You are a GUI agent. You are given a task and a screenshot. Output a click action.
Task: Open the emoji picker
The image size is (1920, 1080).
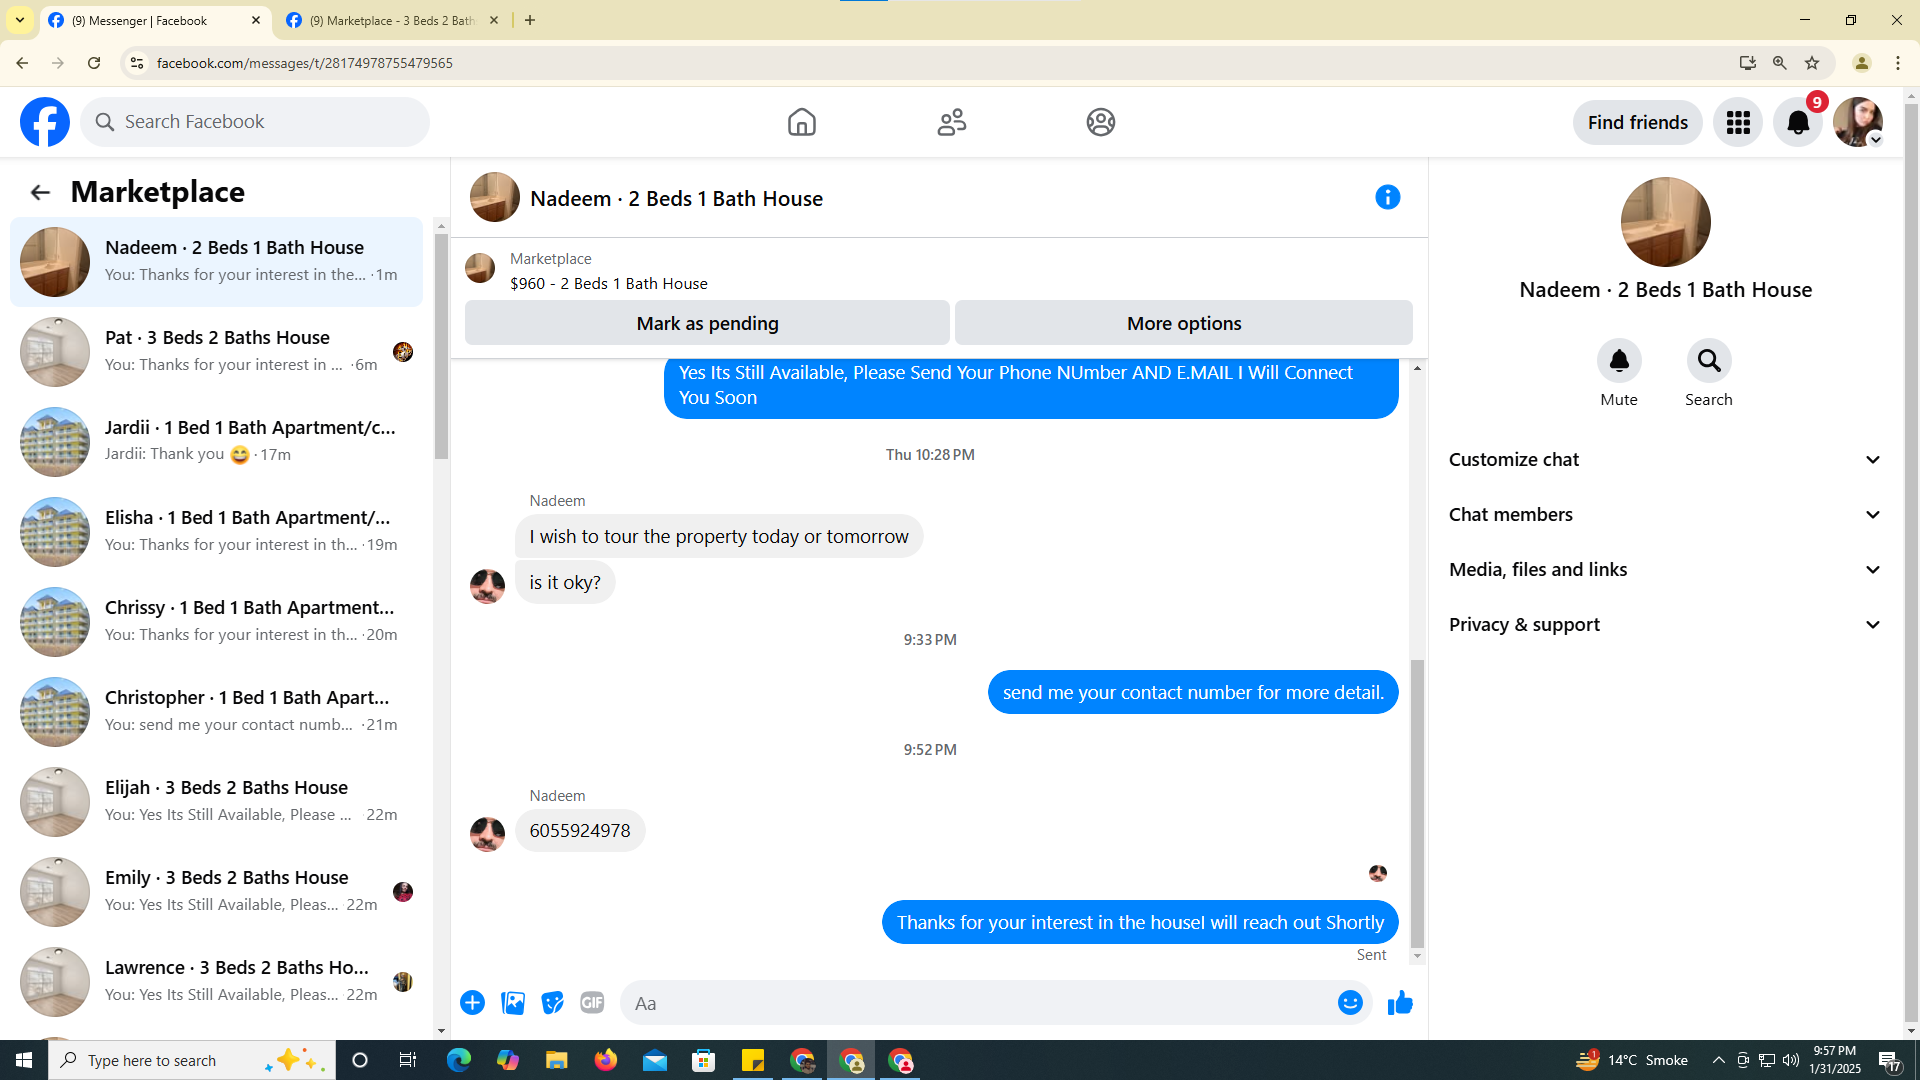click(x=1350, y=1003)
